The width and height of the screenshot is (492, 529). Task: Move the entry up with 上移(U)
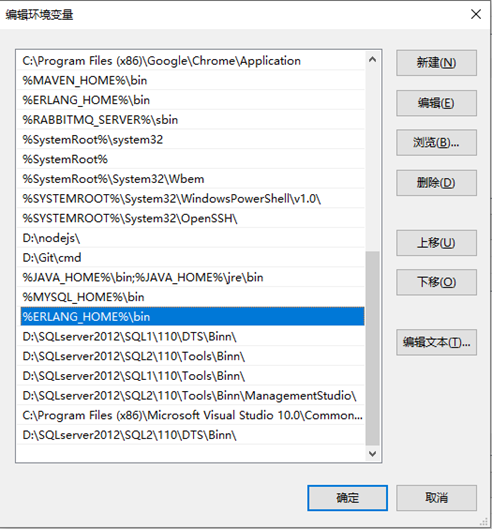point(436,243)
